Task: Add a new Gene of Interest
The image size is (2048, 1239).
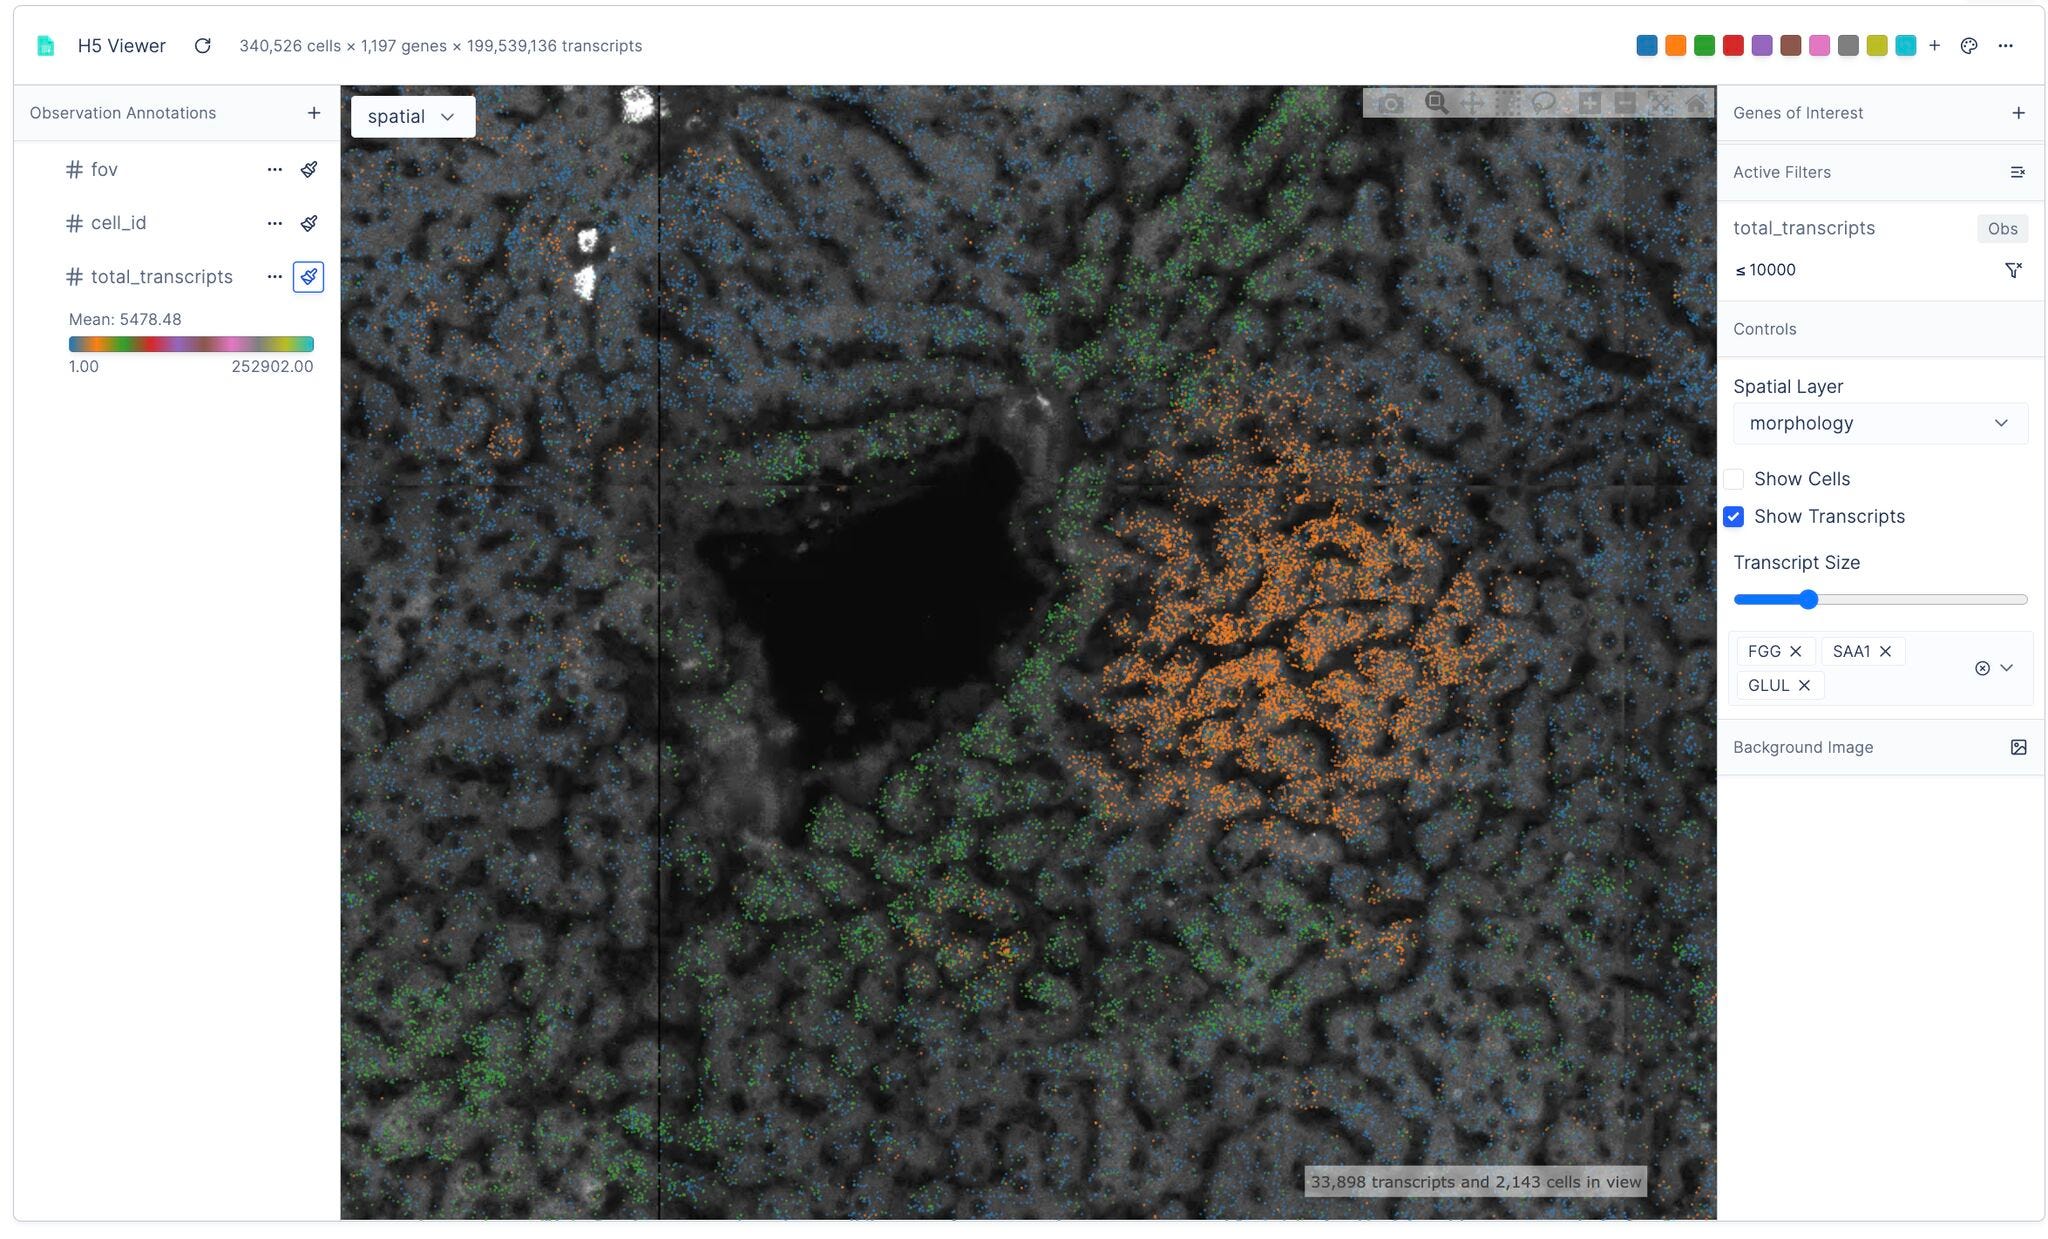Action: pyautogui.click(x=2018, y=113)
